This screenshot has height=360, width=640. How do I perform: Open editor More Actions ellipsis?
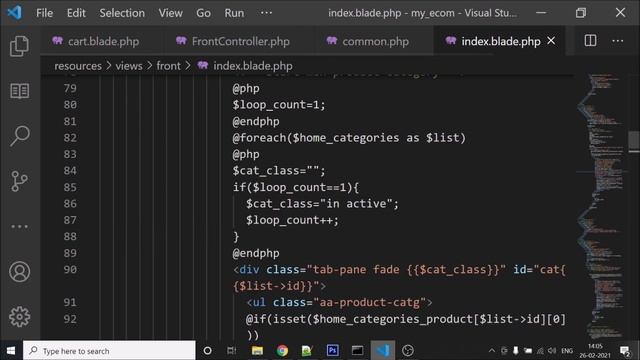[x=618, y=41]
